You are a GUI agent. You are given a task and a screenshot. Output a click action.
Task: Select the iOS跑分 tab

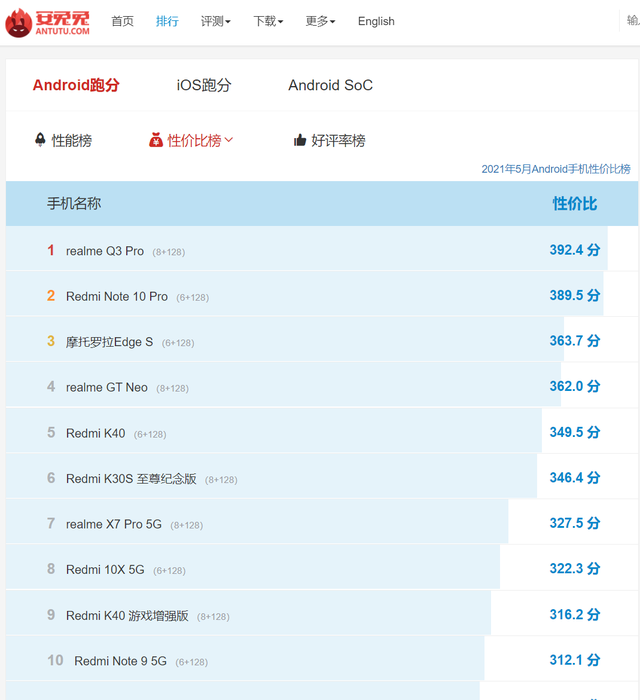(204, 85)
